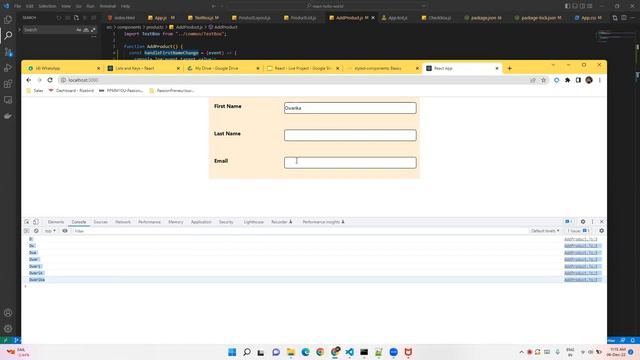640x360 pixels.
Task: Toggle live expression eye in console
Action: (65, 231)
